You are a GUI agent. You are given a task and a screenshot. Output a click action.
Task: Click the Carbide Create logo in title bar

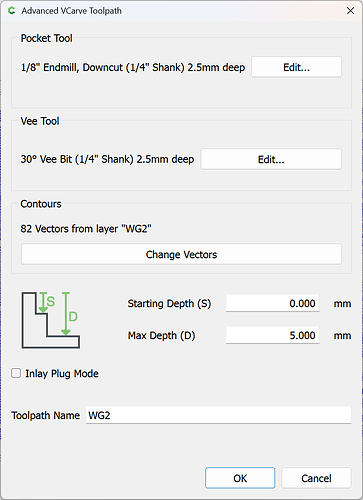(x=12, y=11)
